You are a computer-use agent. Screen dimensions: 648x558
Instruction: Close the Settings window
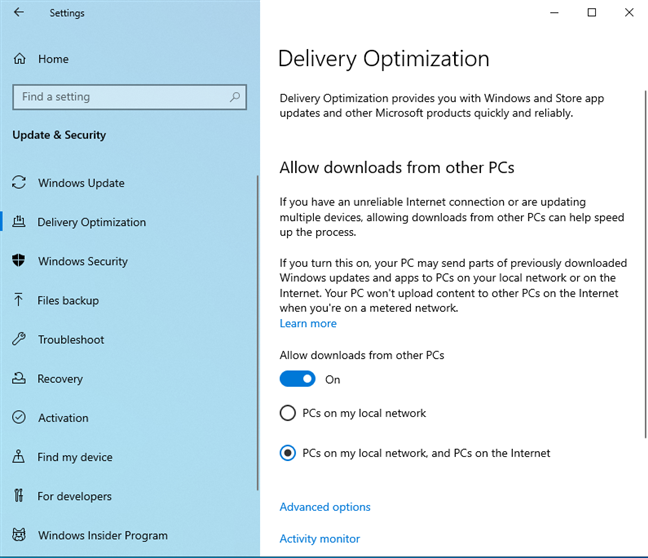629,13
